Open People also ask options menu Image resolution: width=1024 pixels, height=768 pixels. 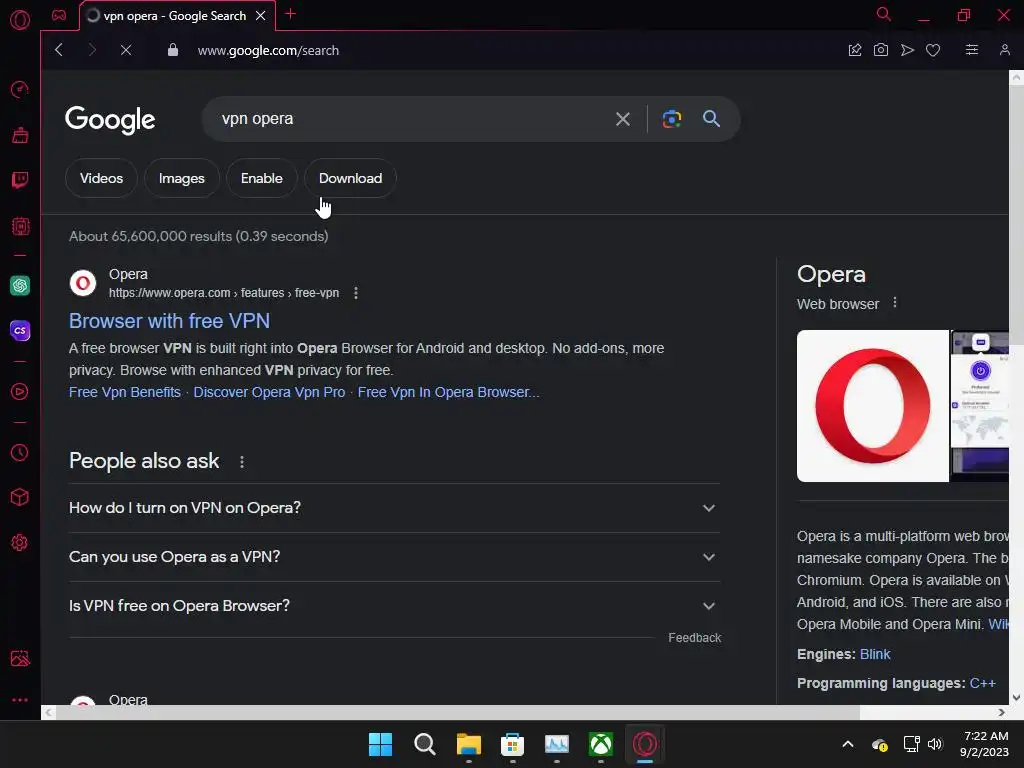tap(242, 462)
